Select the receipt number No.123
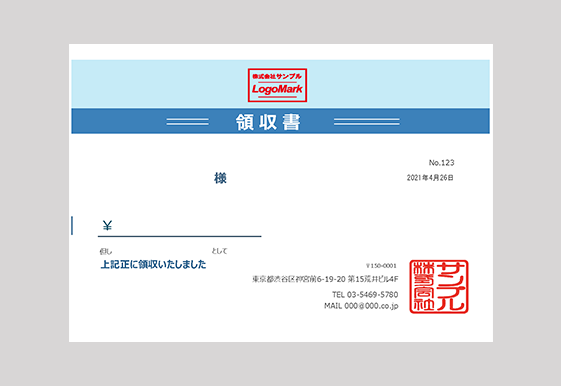561x386 pixels. coord(442,163)
